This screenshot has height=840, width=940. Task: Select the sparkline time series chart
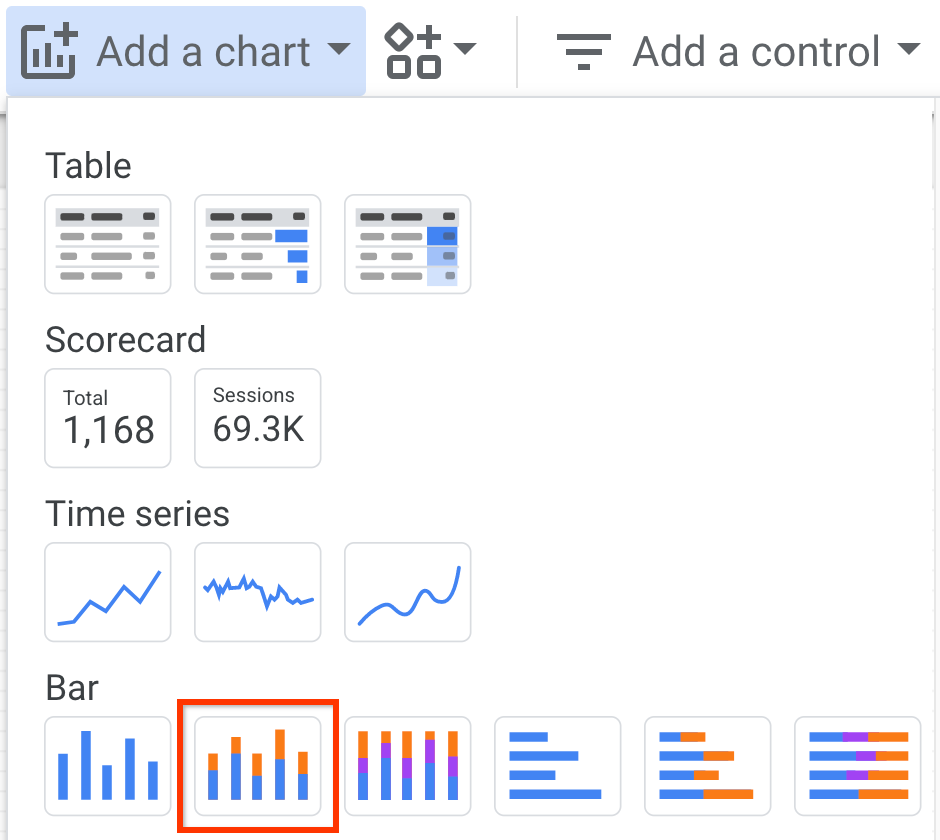(257, 592)
